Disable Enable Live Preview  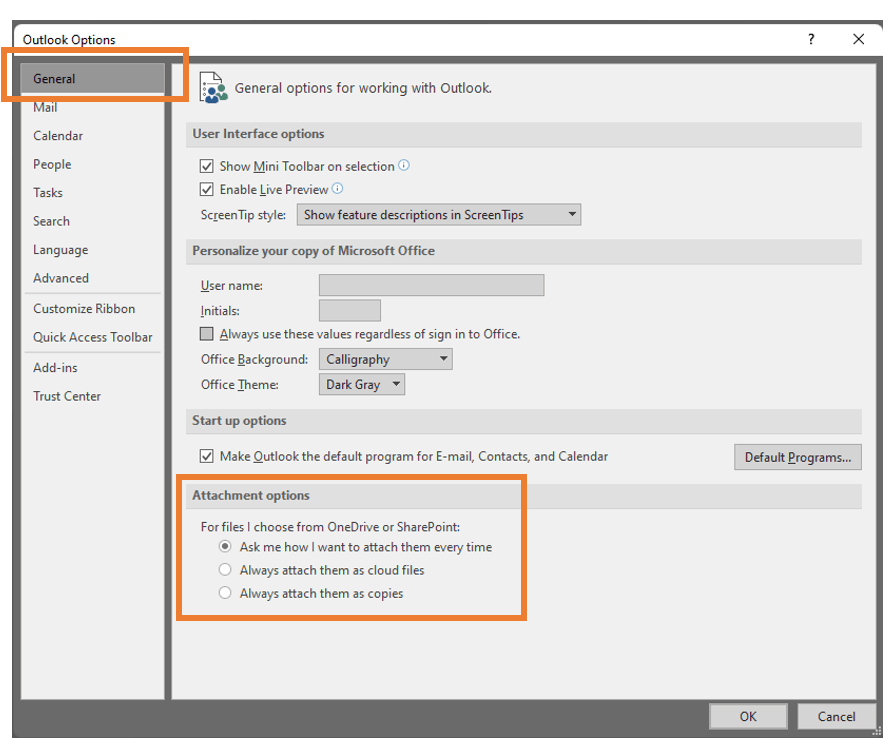click(x=206, y=189)
